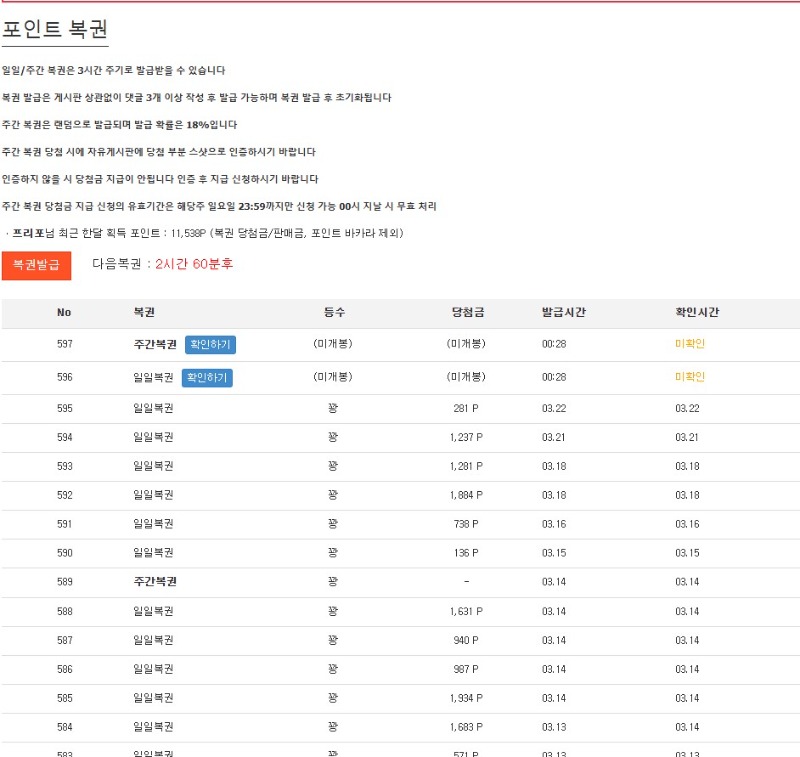The width and height of the screenshot is (800, 757).
Task: Click the 당첨금 column header
Action: 466,313
